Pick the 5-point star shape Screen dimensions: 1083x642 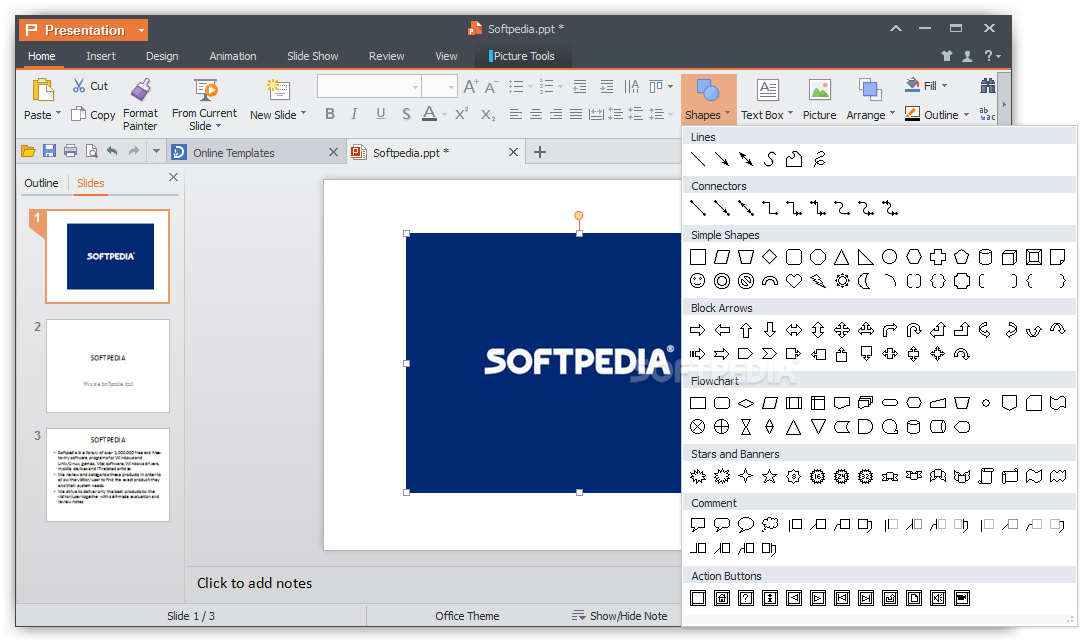point(769,476)
